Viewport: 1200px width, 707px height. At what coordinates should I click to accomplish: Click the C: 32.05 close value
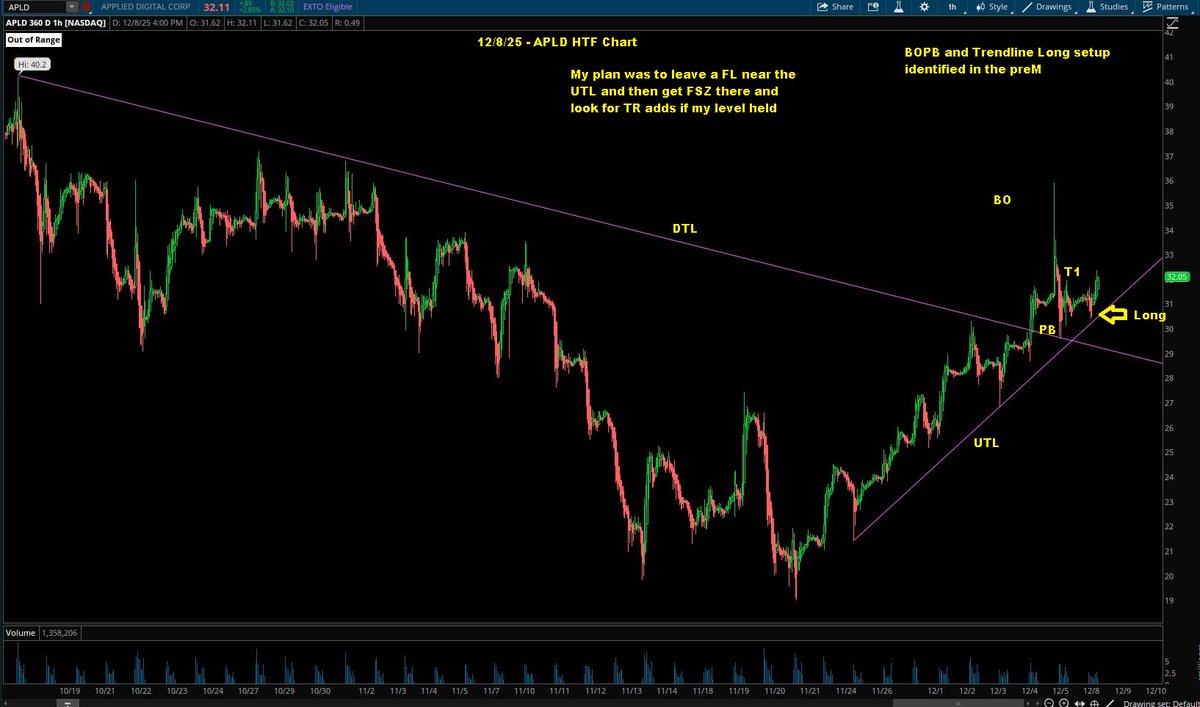314,23
